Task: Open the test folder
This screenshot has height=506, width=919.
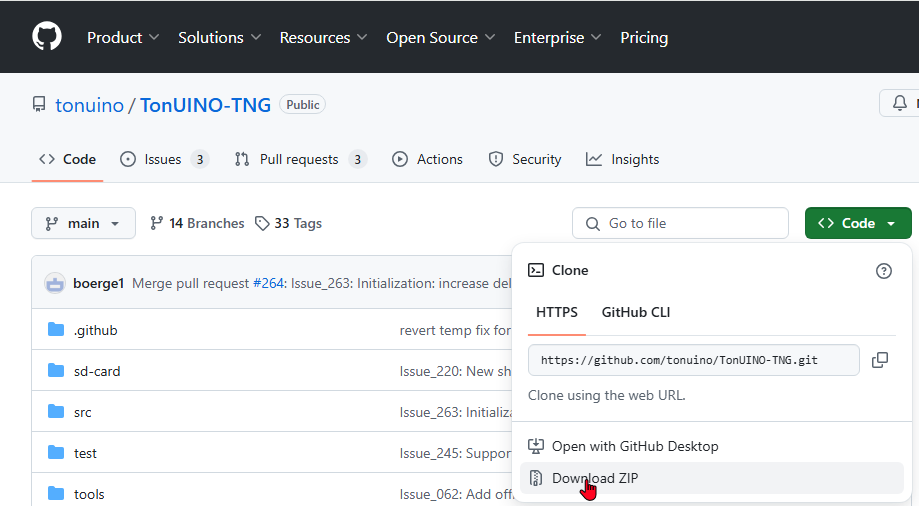Action: [x=85, y=454]
